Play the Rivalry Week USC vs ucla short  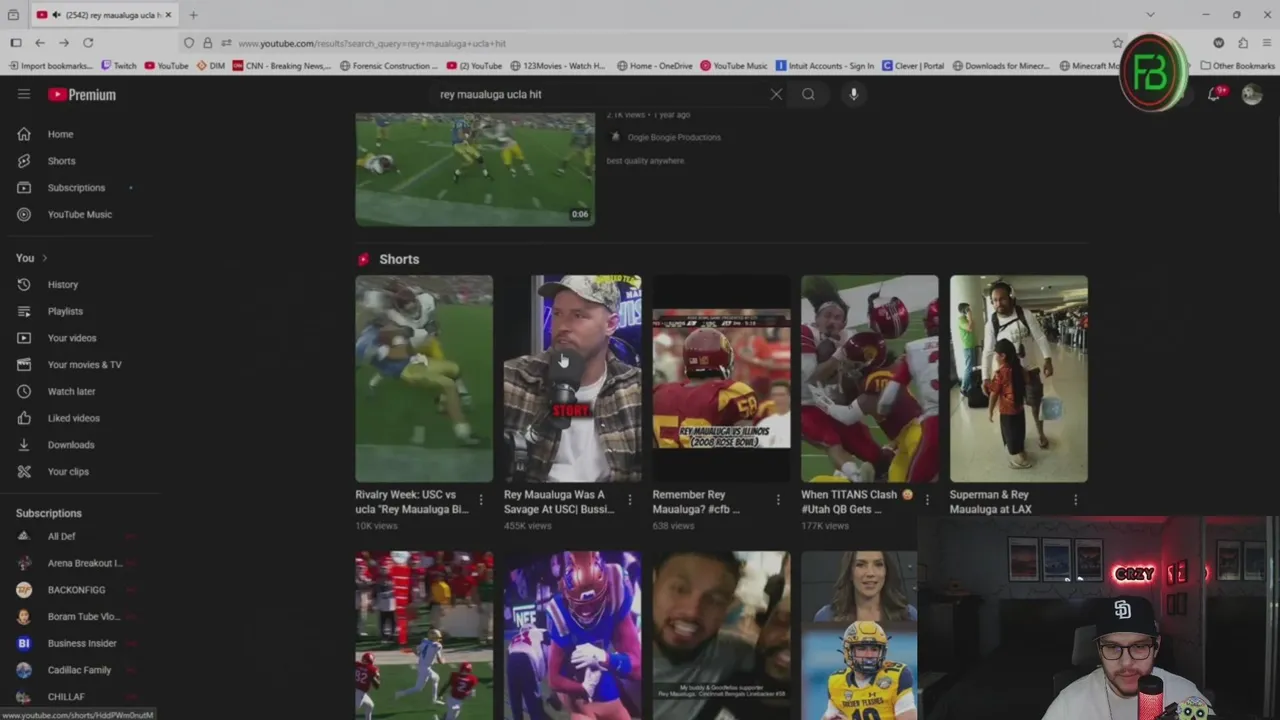click(x=424, y=379)
